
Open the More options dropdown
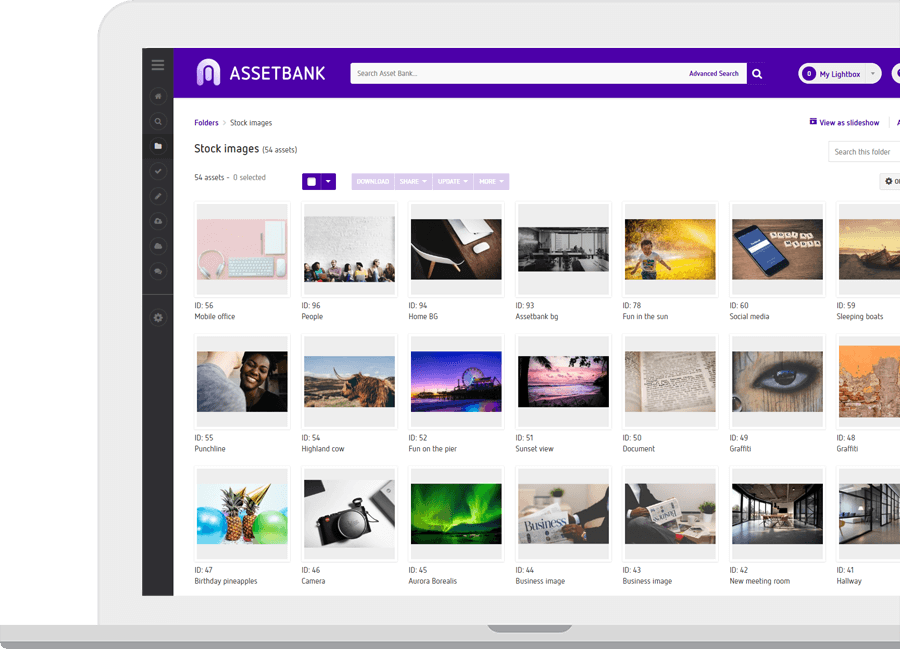tap(490, 181)
